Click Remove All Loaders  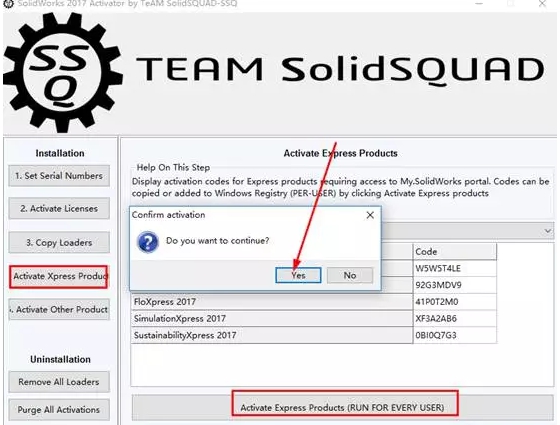coord(59,382)
